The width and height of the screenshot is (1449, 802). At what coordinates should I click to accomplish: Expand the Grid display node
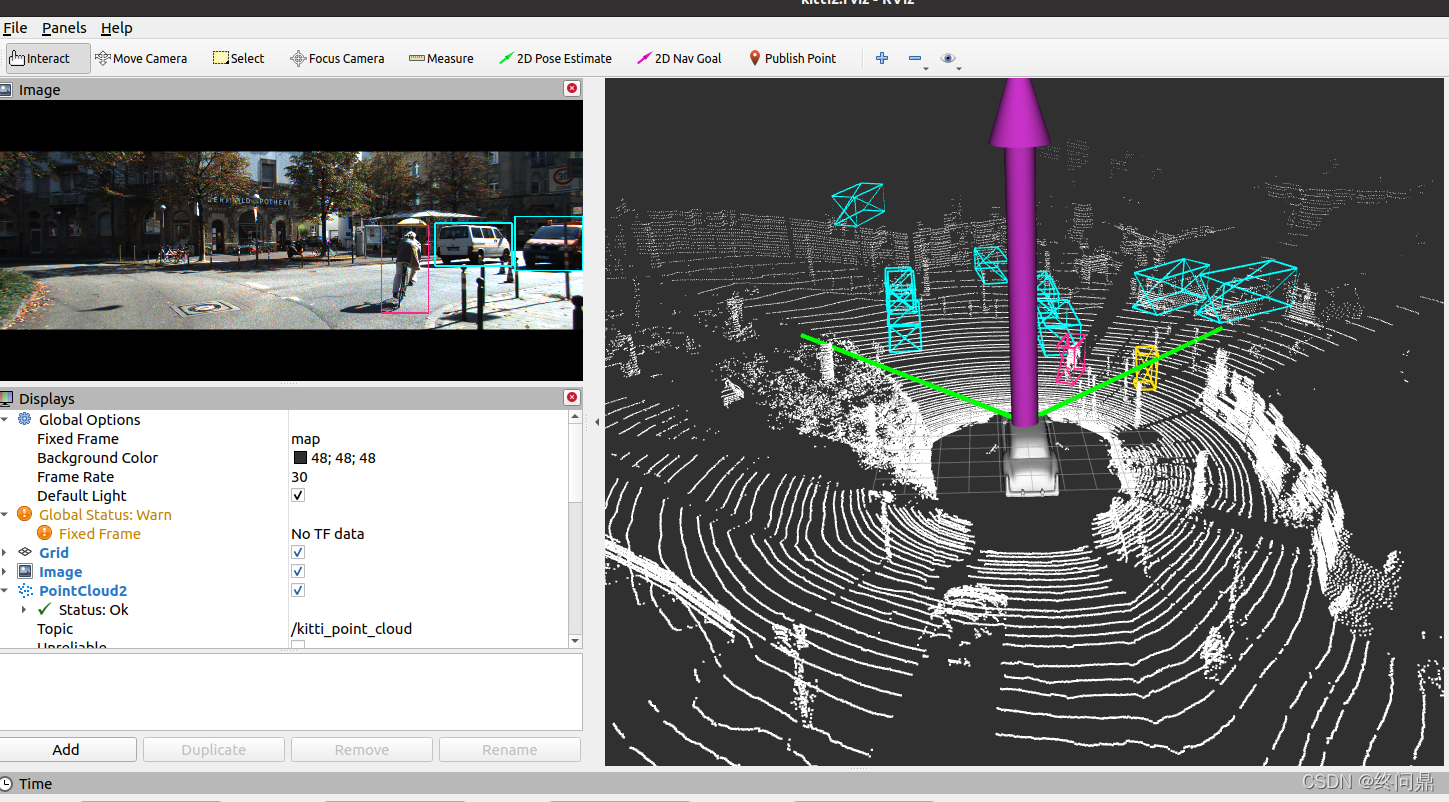pyautogui.click(x=5, y=553)
